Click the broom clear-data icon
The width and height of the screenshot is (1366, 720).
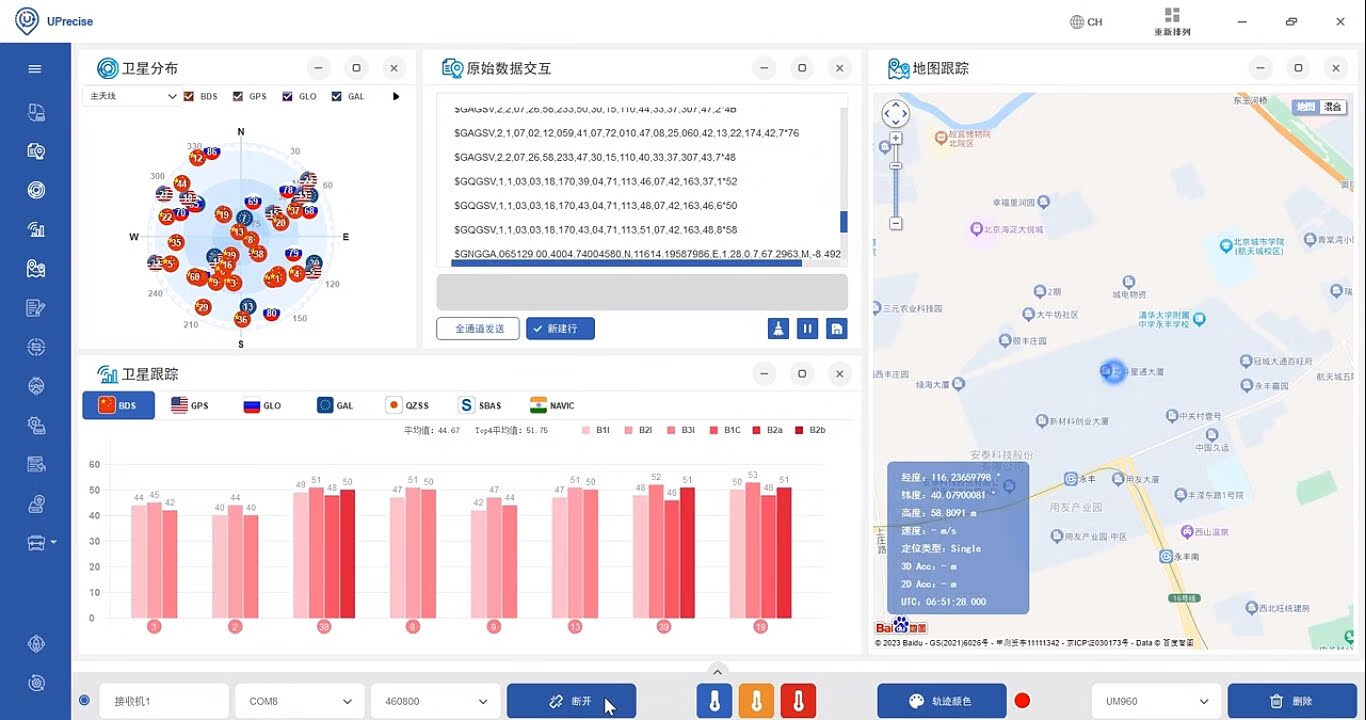[x=778, y=328]
